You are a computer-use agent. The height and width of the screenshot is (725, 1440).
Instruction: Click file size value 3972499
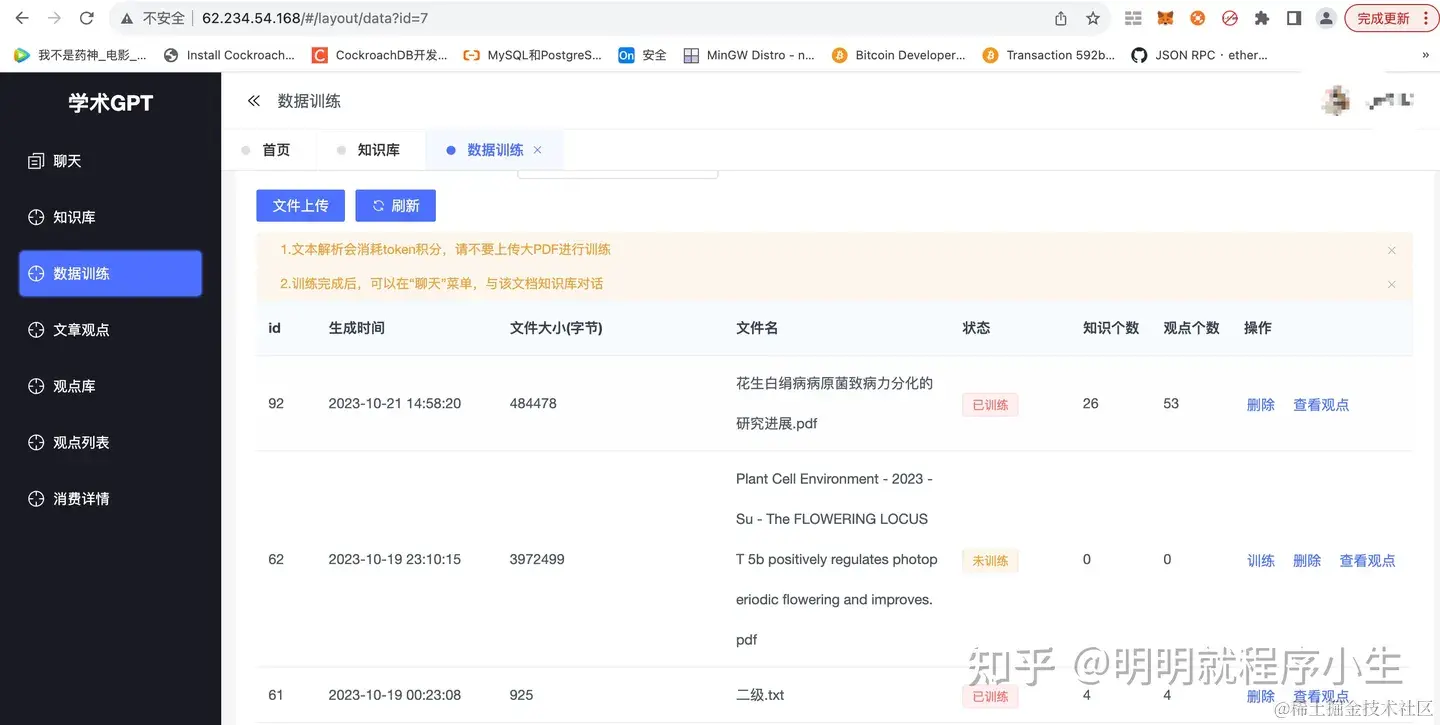click(x=537, y=559)
